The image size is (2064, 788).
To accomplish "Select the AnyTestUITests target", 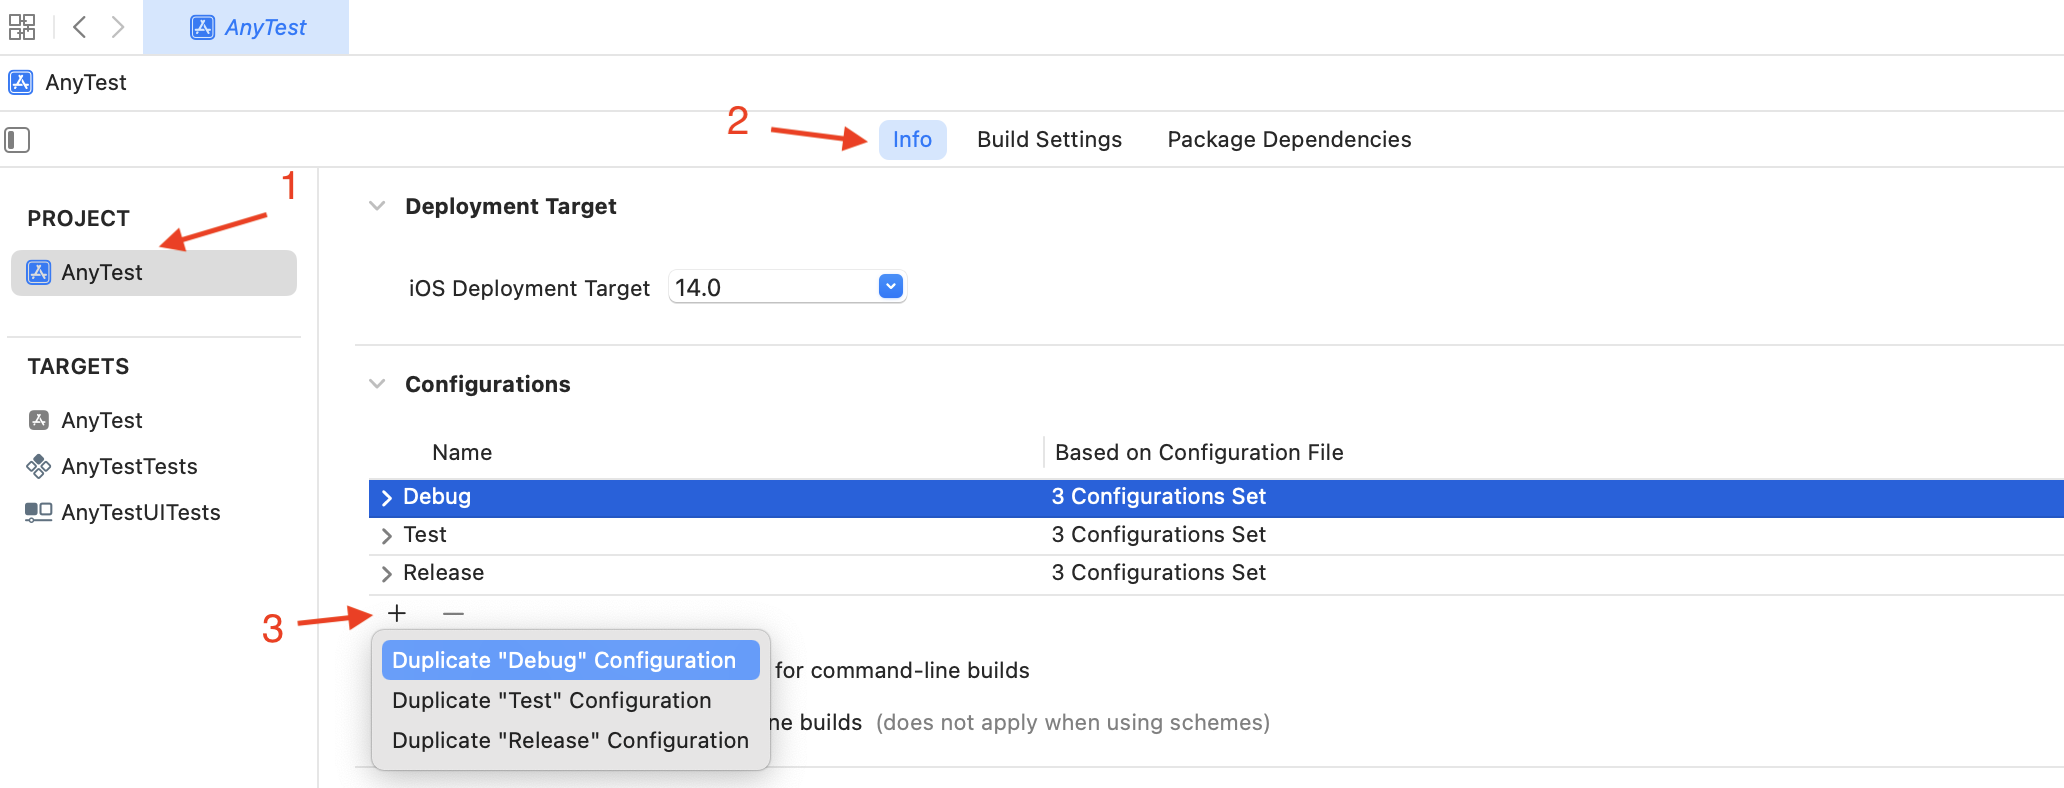I will [x=140, y=512].
